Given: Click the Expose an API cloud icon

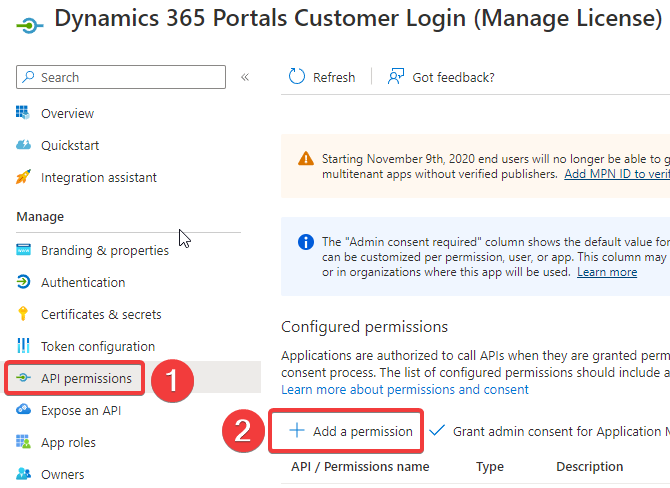Looking at the screenshot, I should tap(23, 410).
